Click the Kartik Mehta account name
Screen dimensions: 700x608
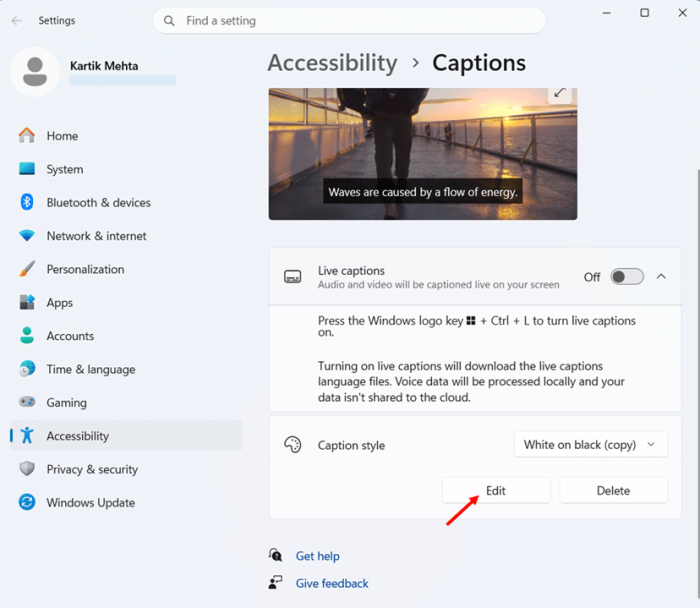(x=104, y=66)
